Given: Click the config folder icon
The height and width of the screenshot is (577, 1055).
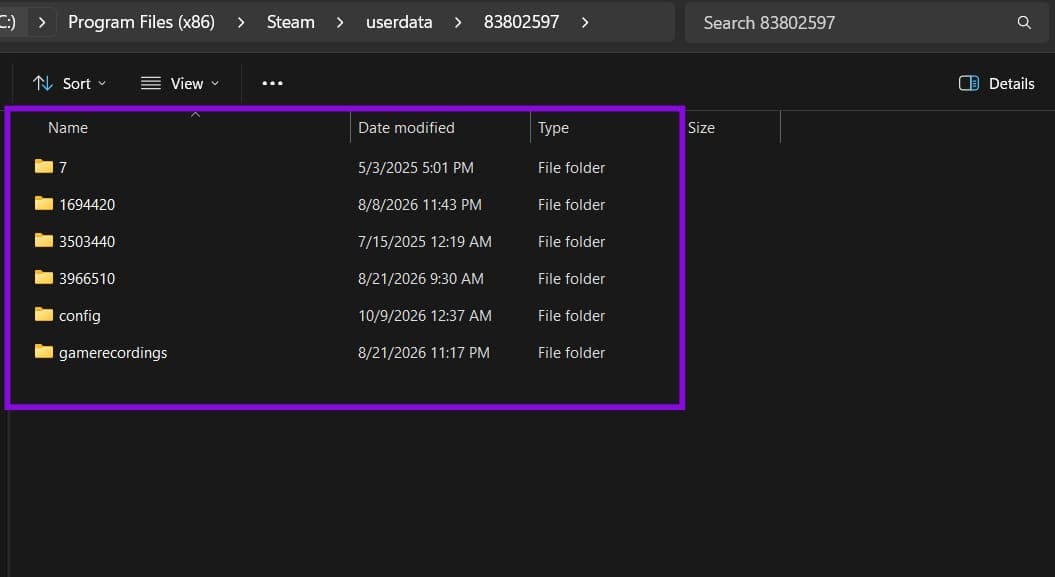Looking at the screenshot, I should 44,314.
